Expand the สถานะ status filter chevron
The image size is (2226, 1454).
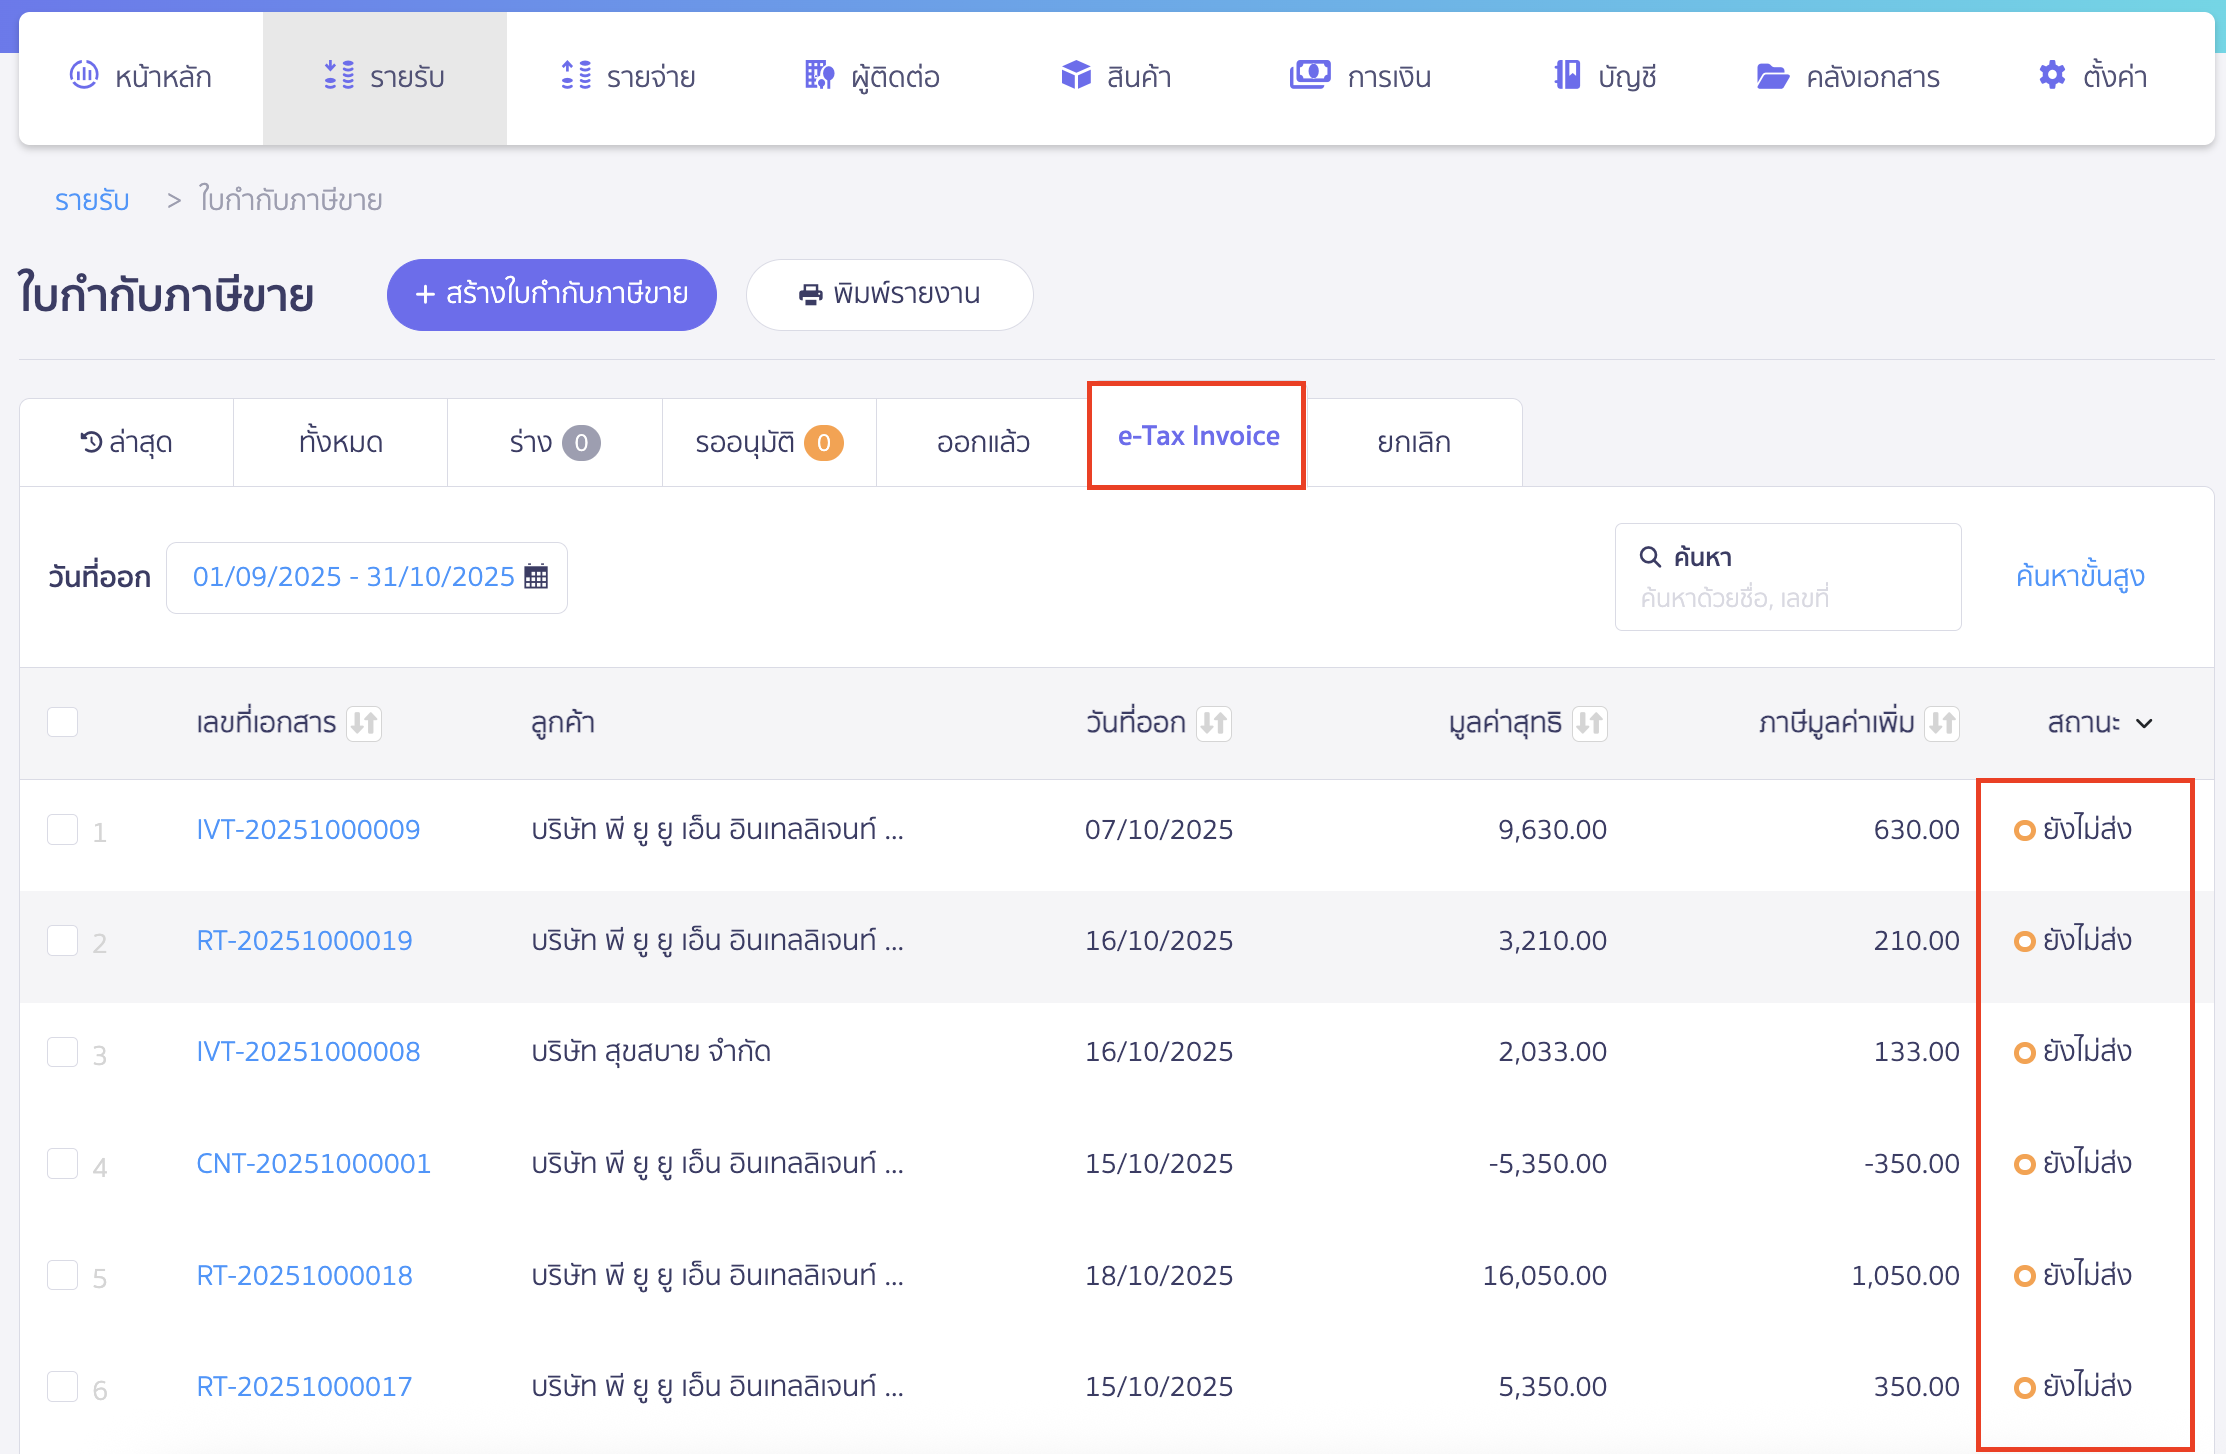pos(2143,723)
